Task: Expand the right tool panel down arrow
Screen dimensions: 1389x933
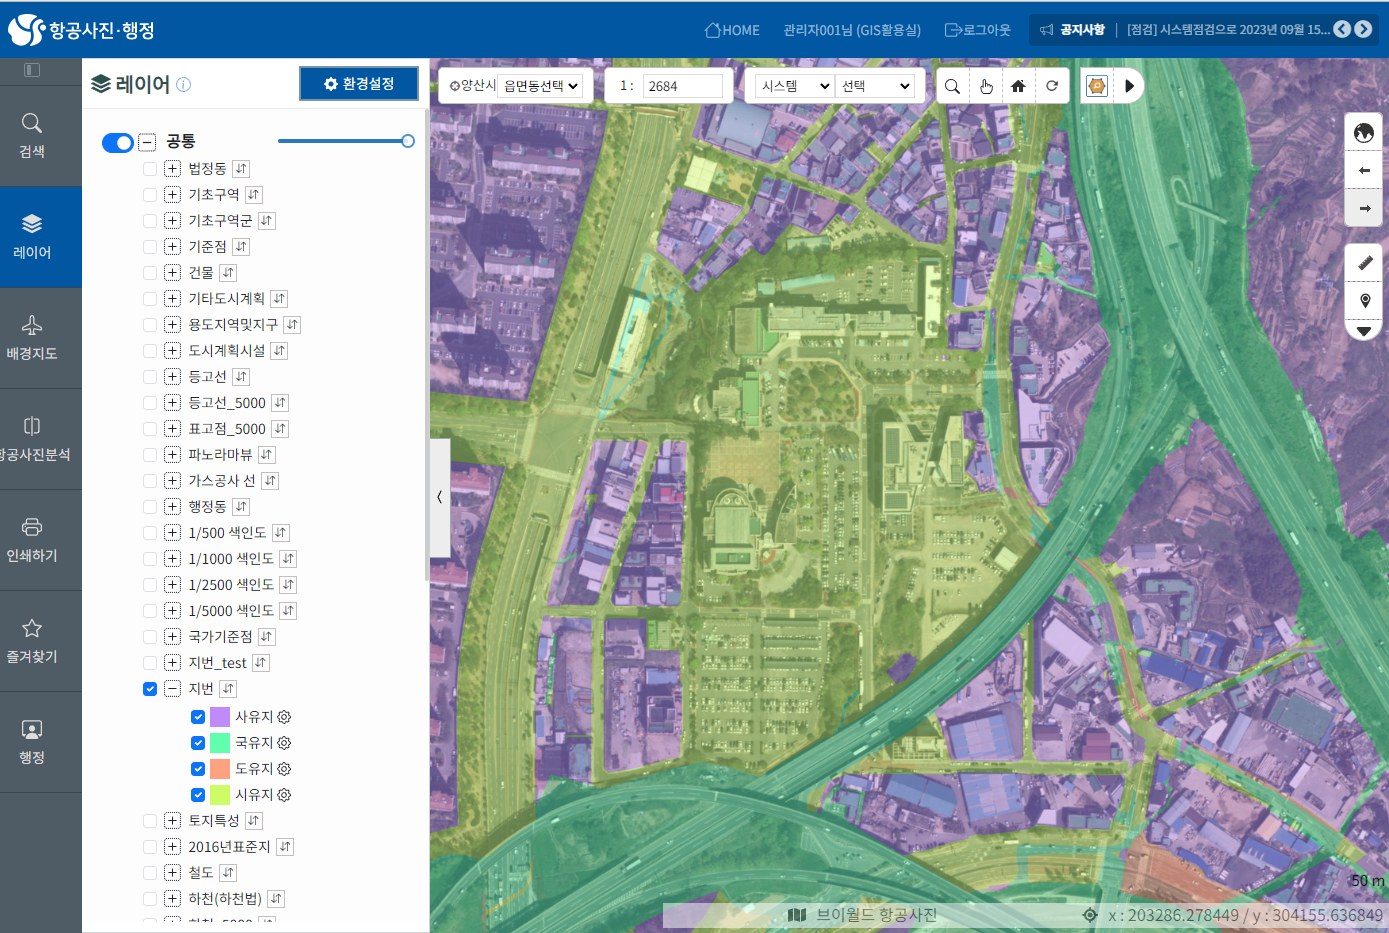Action: coord(1364,331)
